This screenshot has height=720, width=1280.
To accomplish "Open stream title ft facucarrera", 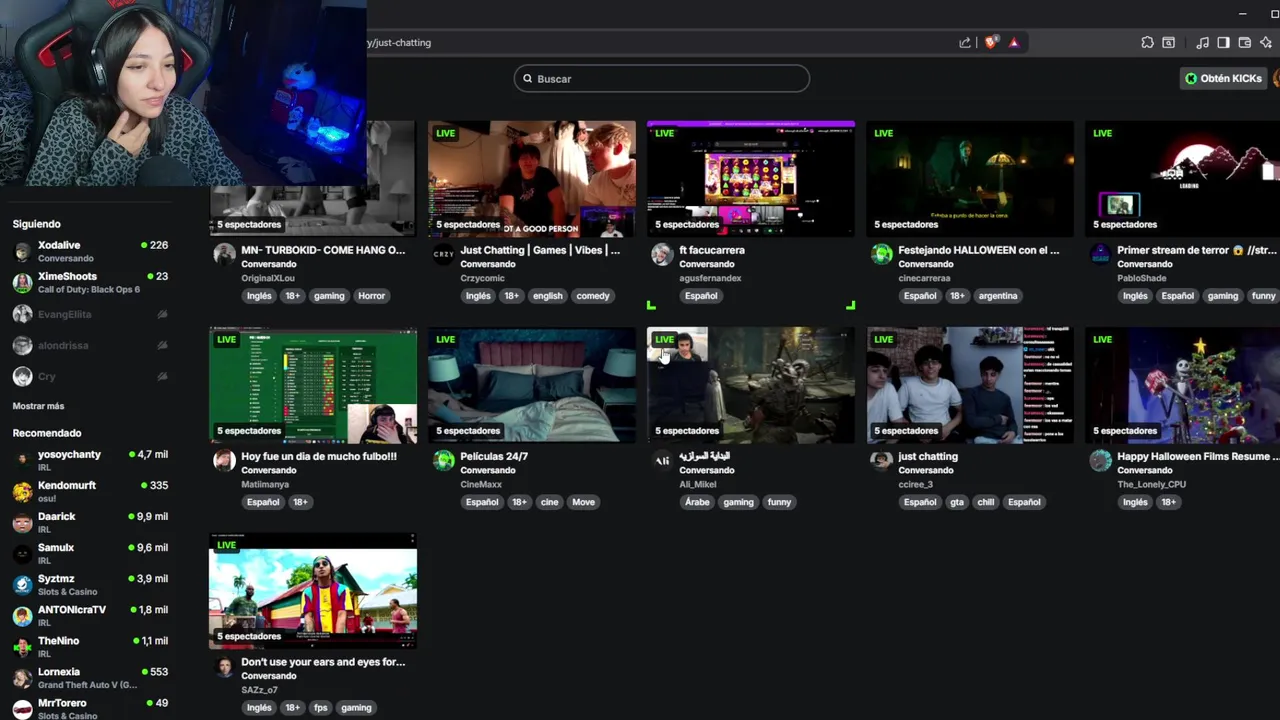I will [x=712, y=250].
